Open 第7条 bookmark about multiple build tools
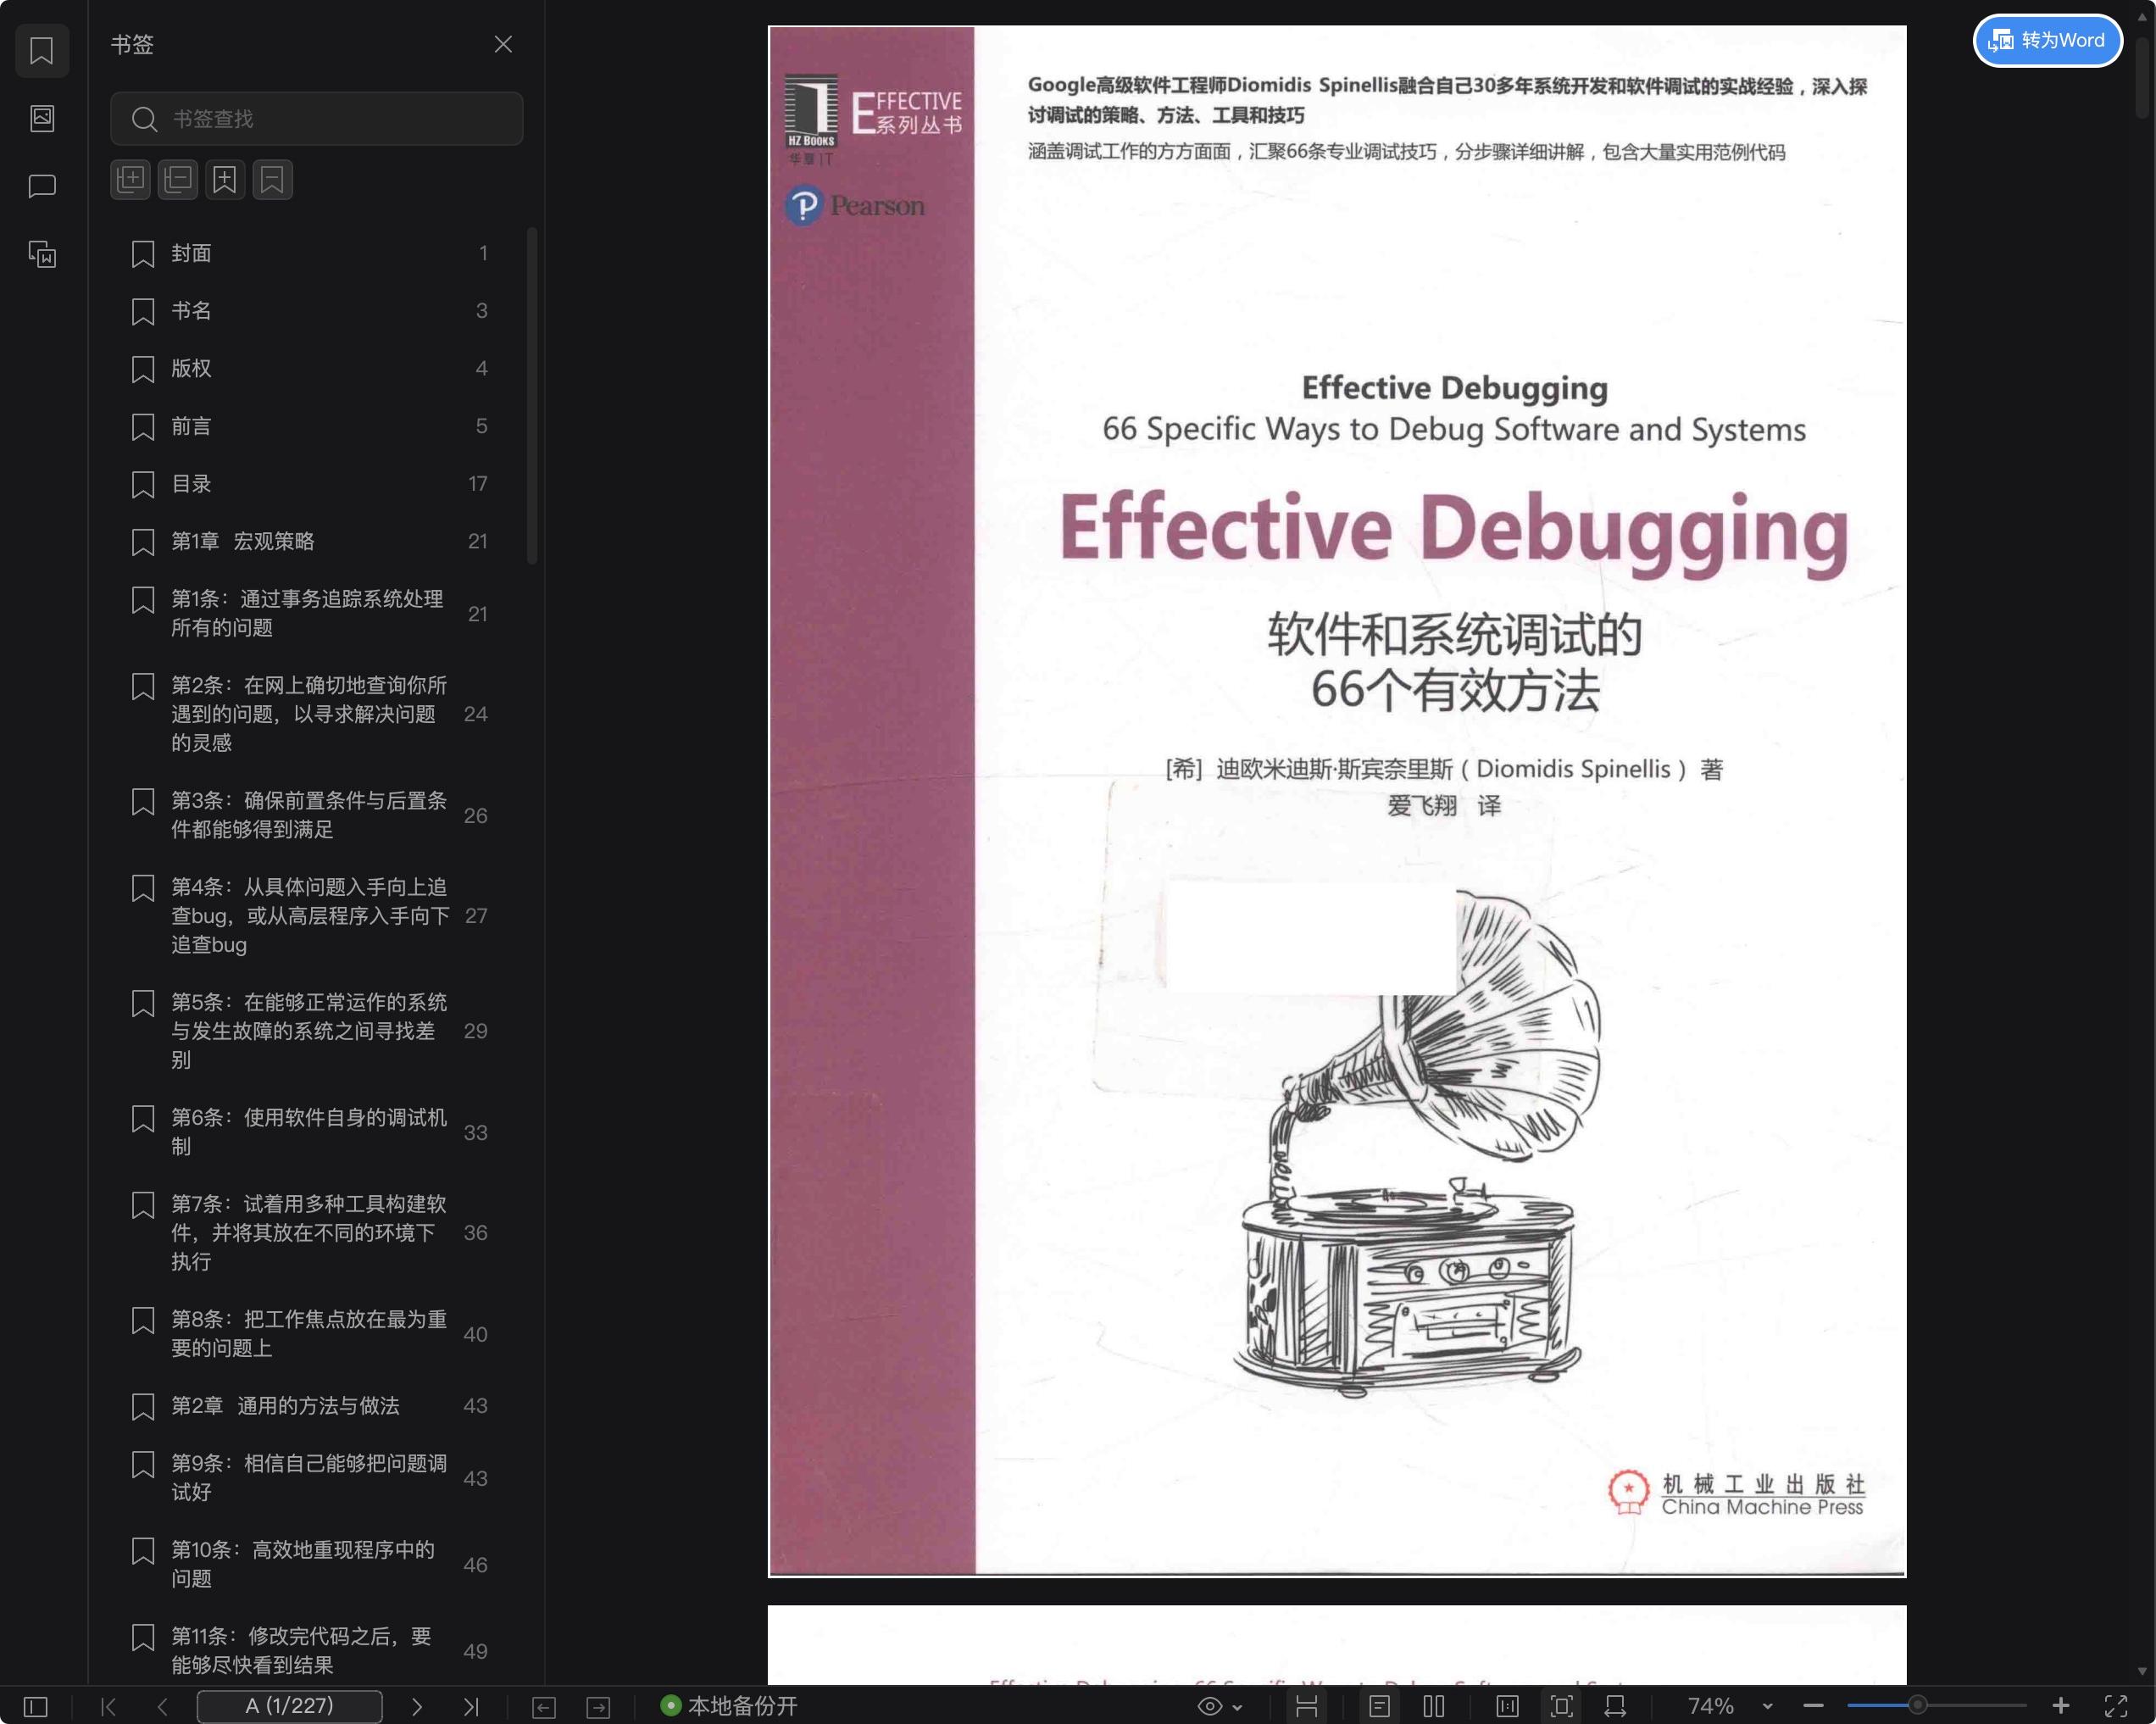2156x1724 pixels. (311, 1233)
